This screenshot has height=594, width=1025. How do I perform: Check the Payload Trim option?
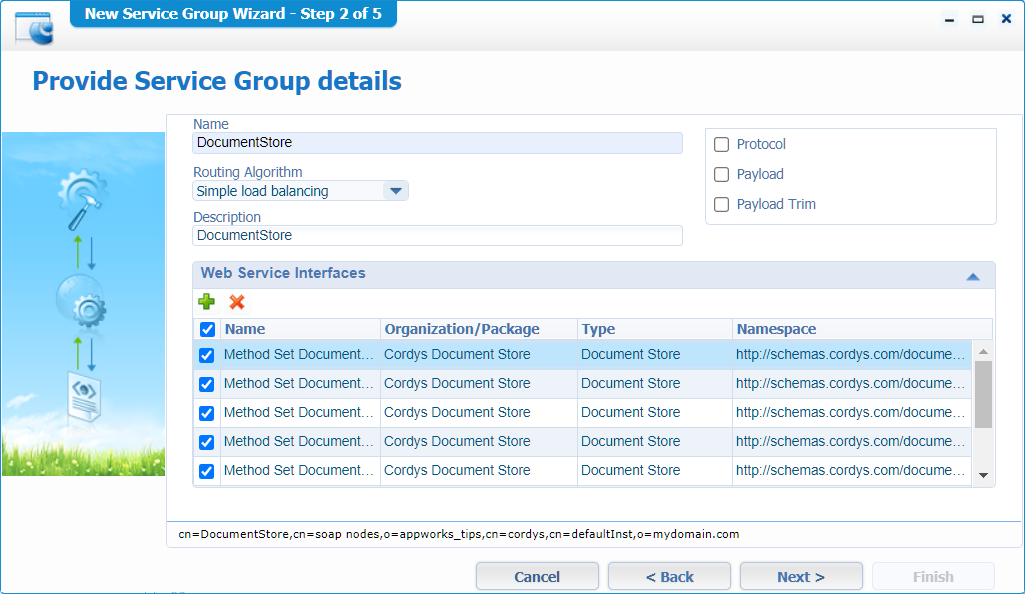[721, 204]
